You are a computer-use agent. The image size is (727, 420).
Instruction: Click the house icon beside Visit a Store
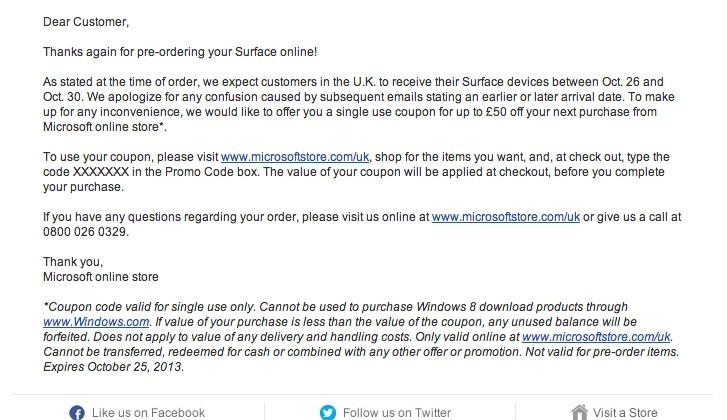[x=579, y=412]
